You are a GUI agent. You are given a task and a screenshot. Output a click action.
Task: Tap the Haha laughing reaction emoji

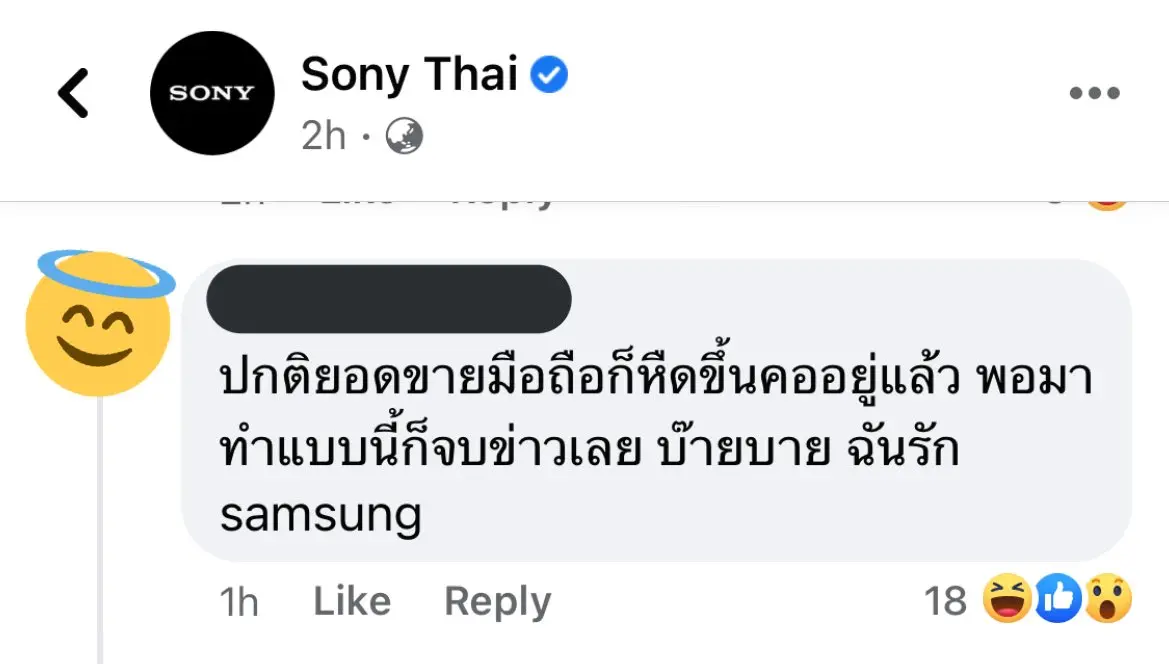click(x=1006, y=600)
